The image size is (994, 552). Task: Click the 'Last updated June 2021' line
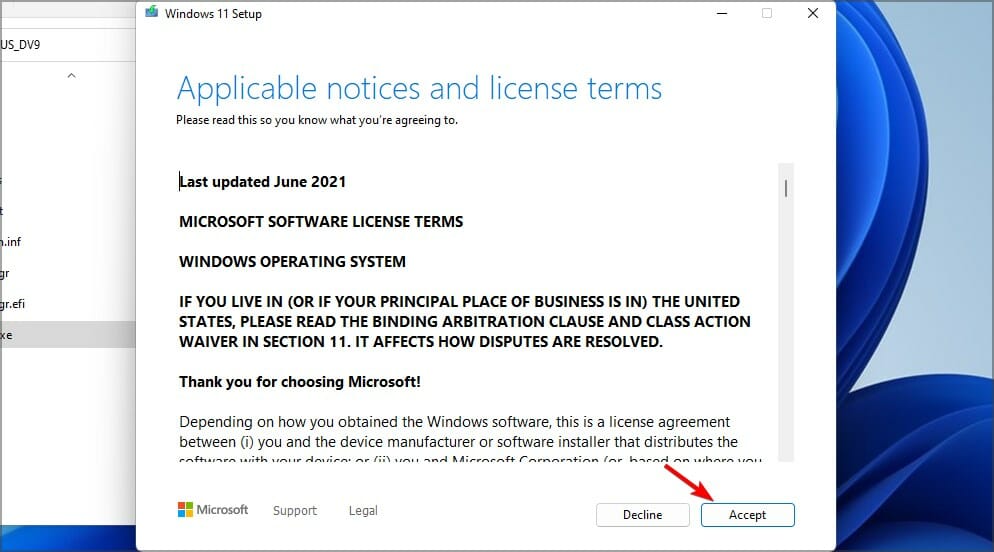coord(263,182)
